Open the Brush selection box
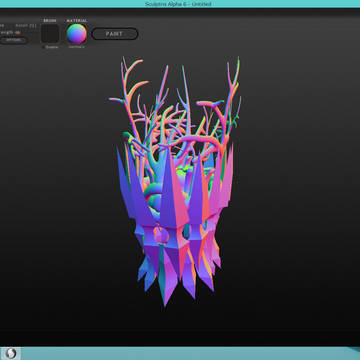 (51, 33)
